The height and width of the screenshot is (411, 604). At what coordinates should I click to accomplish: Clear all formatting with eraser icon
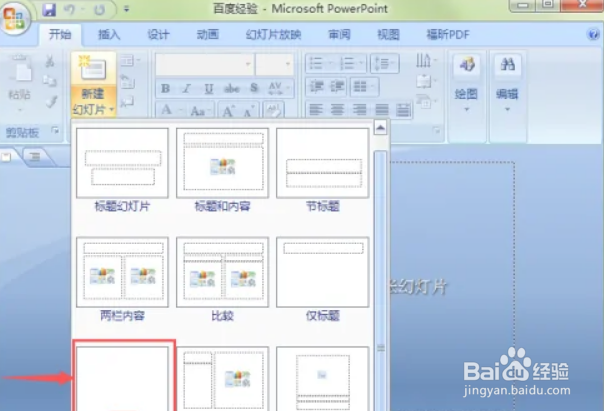273,111
